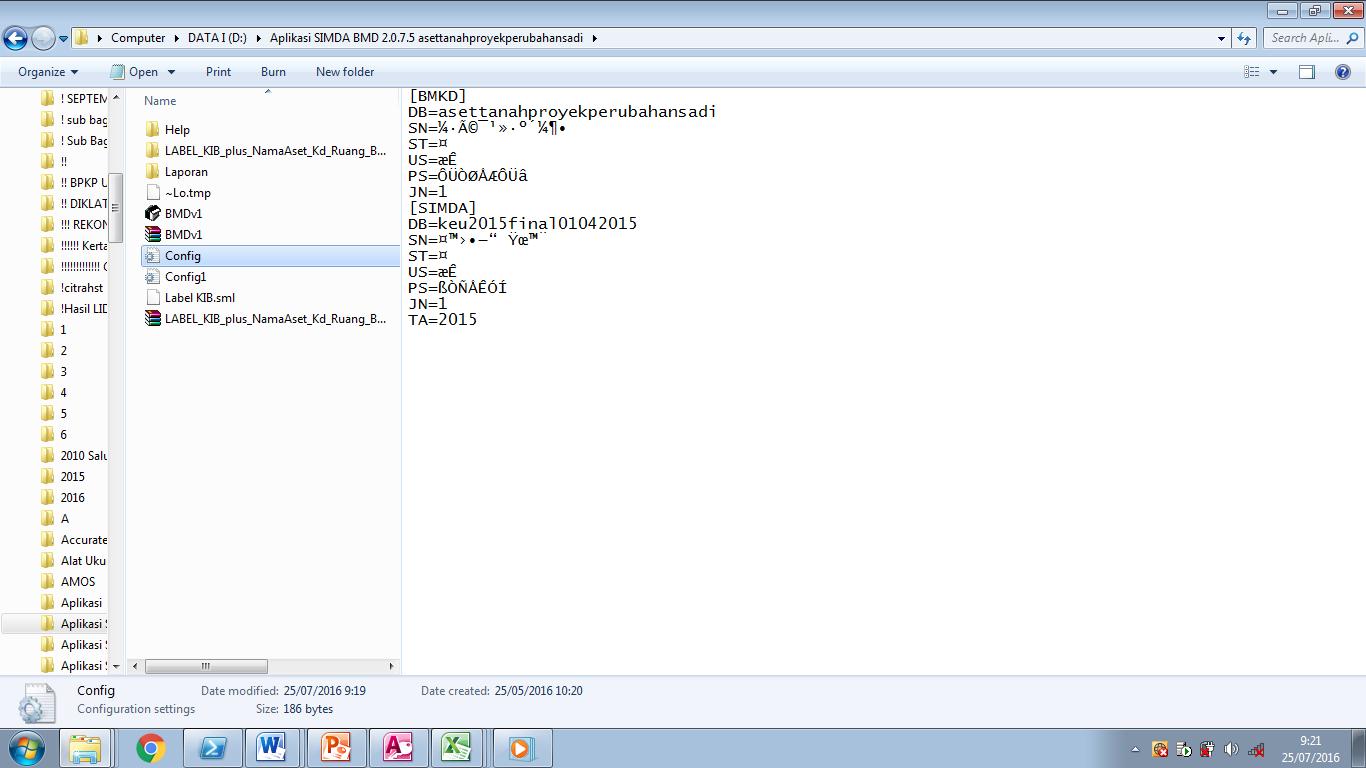The width and height of the screenshot is (1366, 768).
Task: Select the Config settings file icon
Action: click(153, 256)
